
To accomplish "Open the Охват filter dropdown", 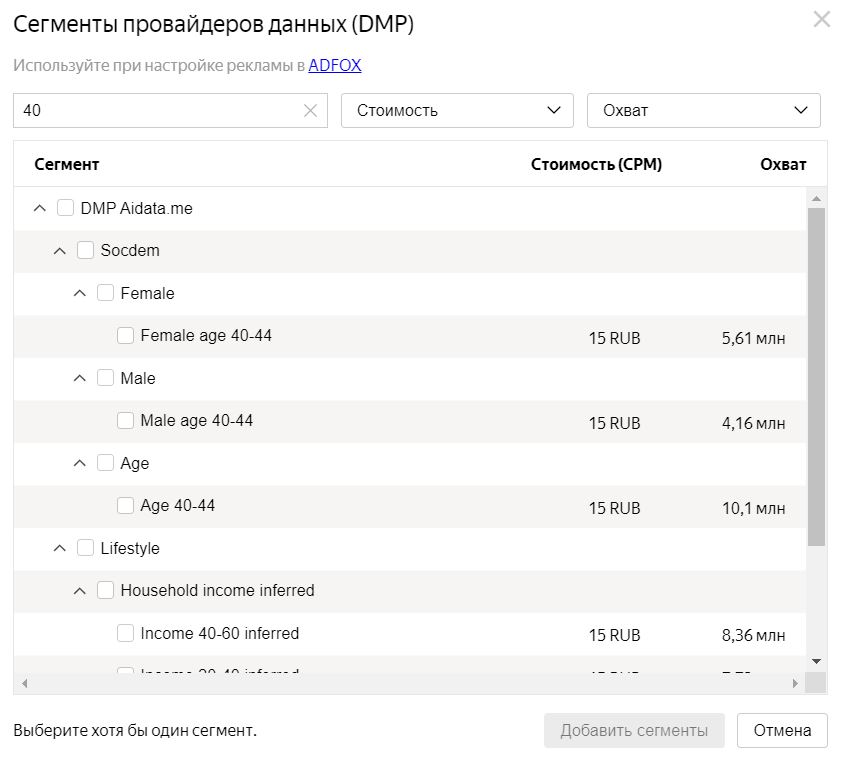I will click(703, 110).
